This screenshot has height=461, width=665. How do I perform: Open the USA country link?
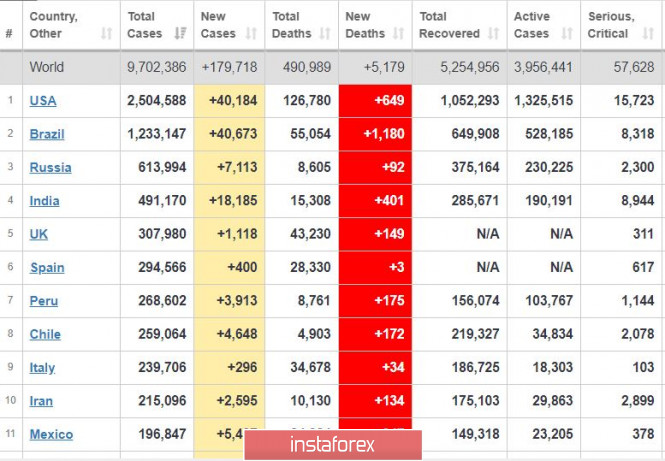pos(43,101)
